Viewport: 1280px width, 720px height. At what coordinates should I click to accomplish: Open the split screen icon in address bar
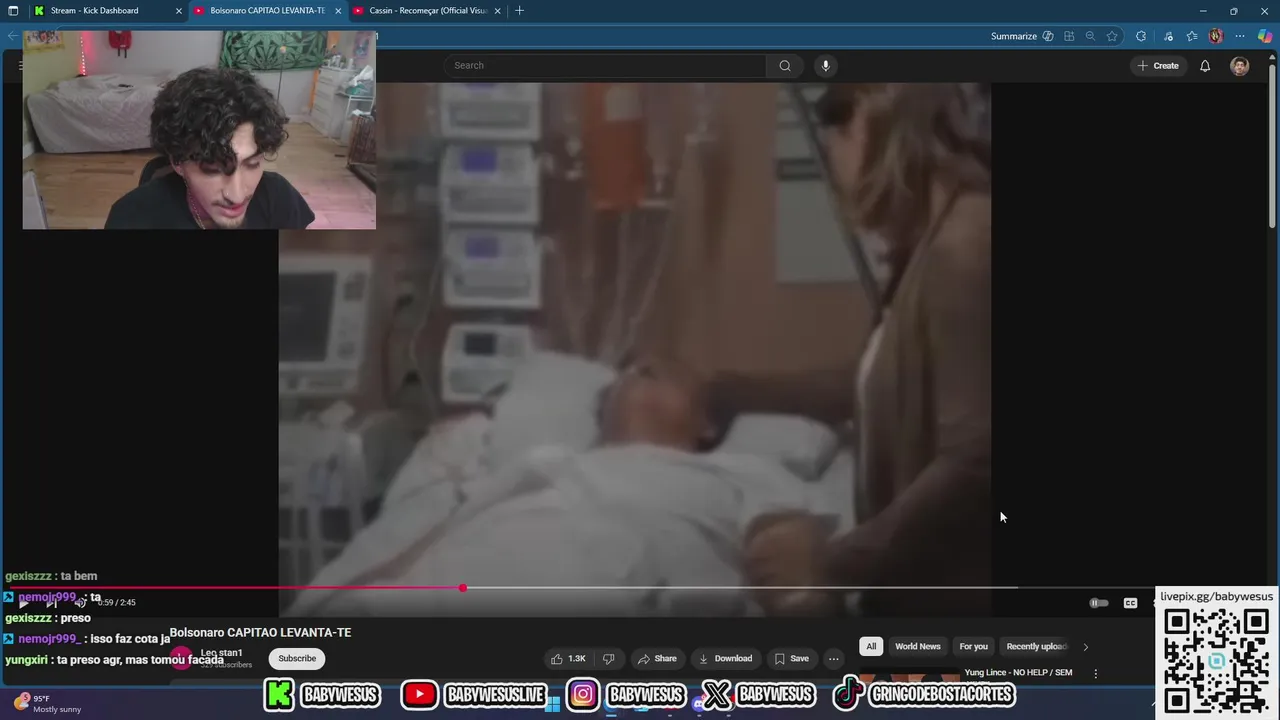tap(1069, 36)
